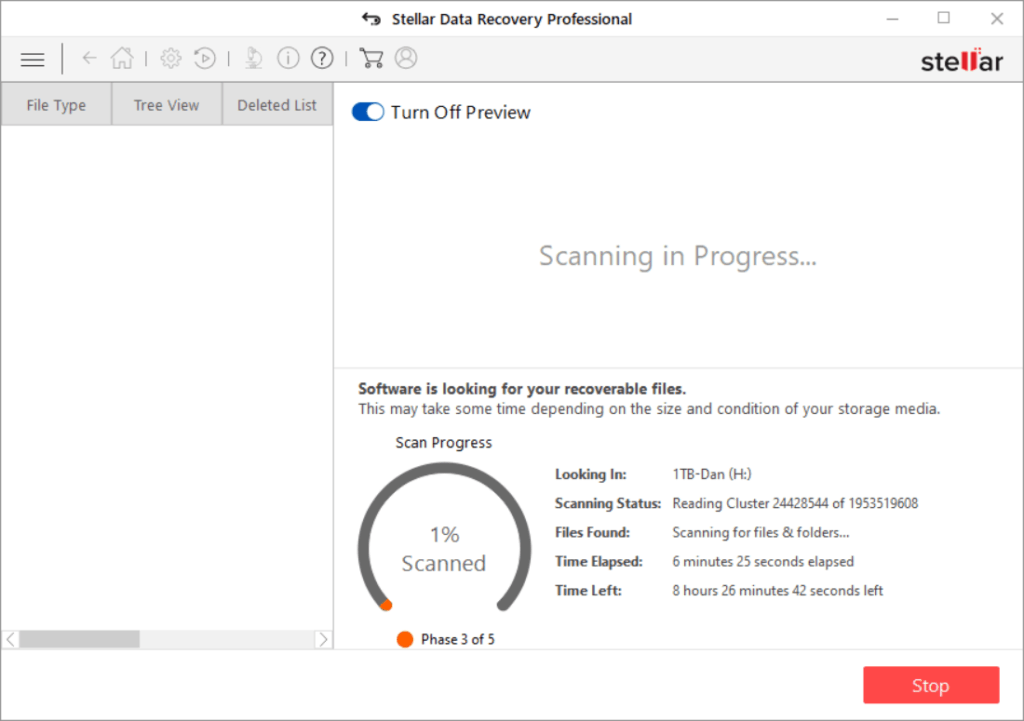This screenshot has width=1024, height=721.
Task: Go to the Home screen icon
Action: 122,59
